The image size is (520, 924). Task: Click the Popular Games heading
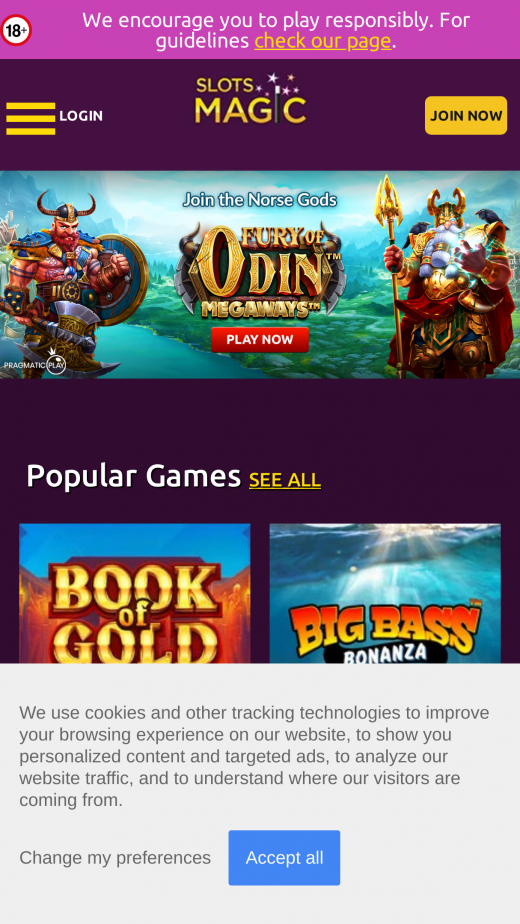134,476
